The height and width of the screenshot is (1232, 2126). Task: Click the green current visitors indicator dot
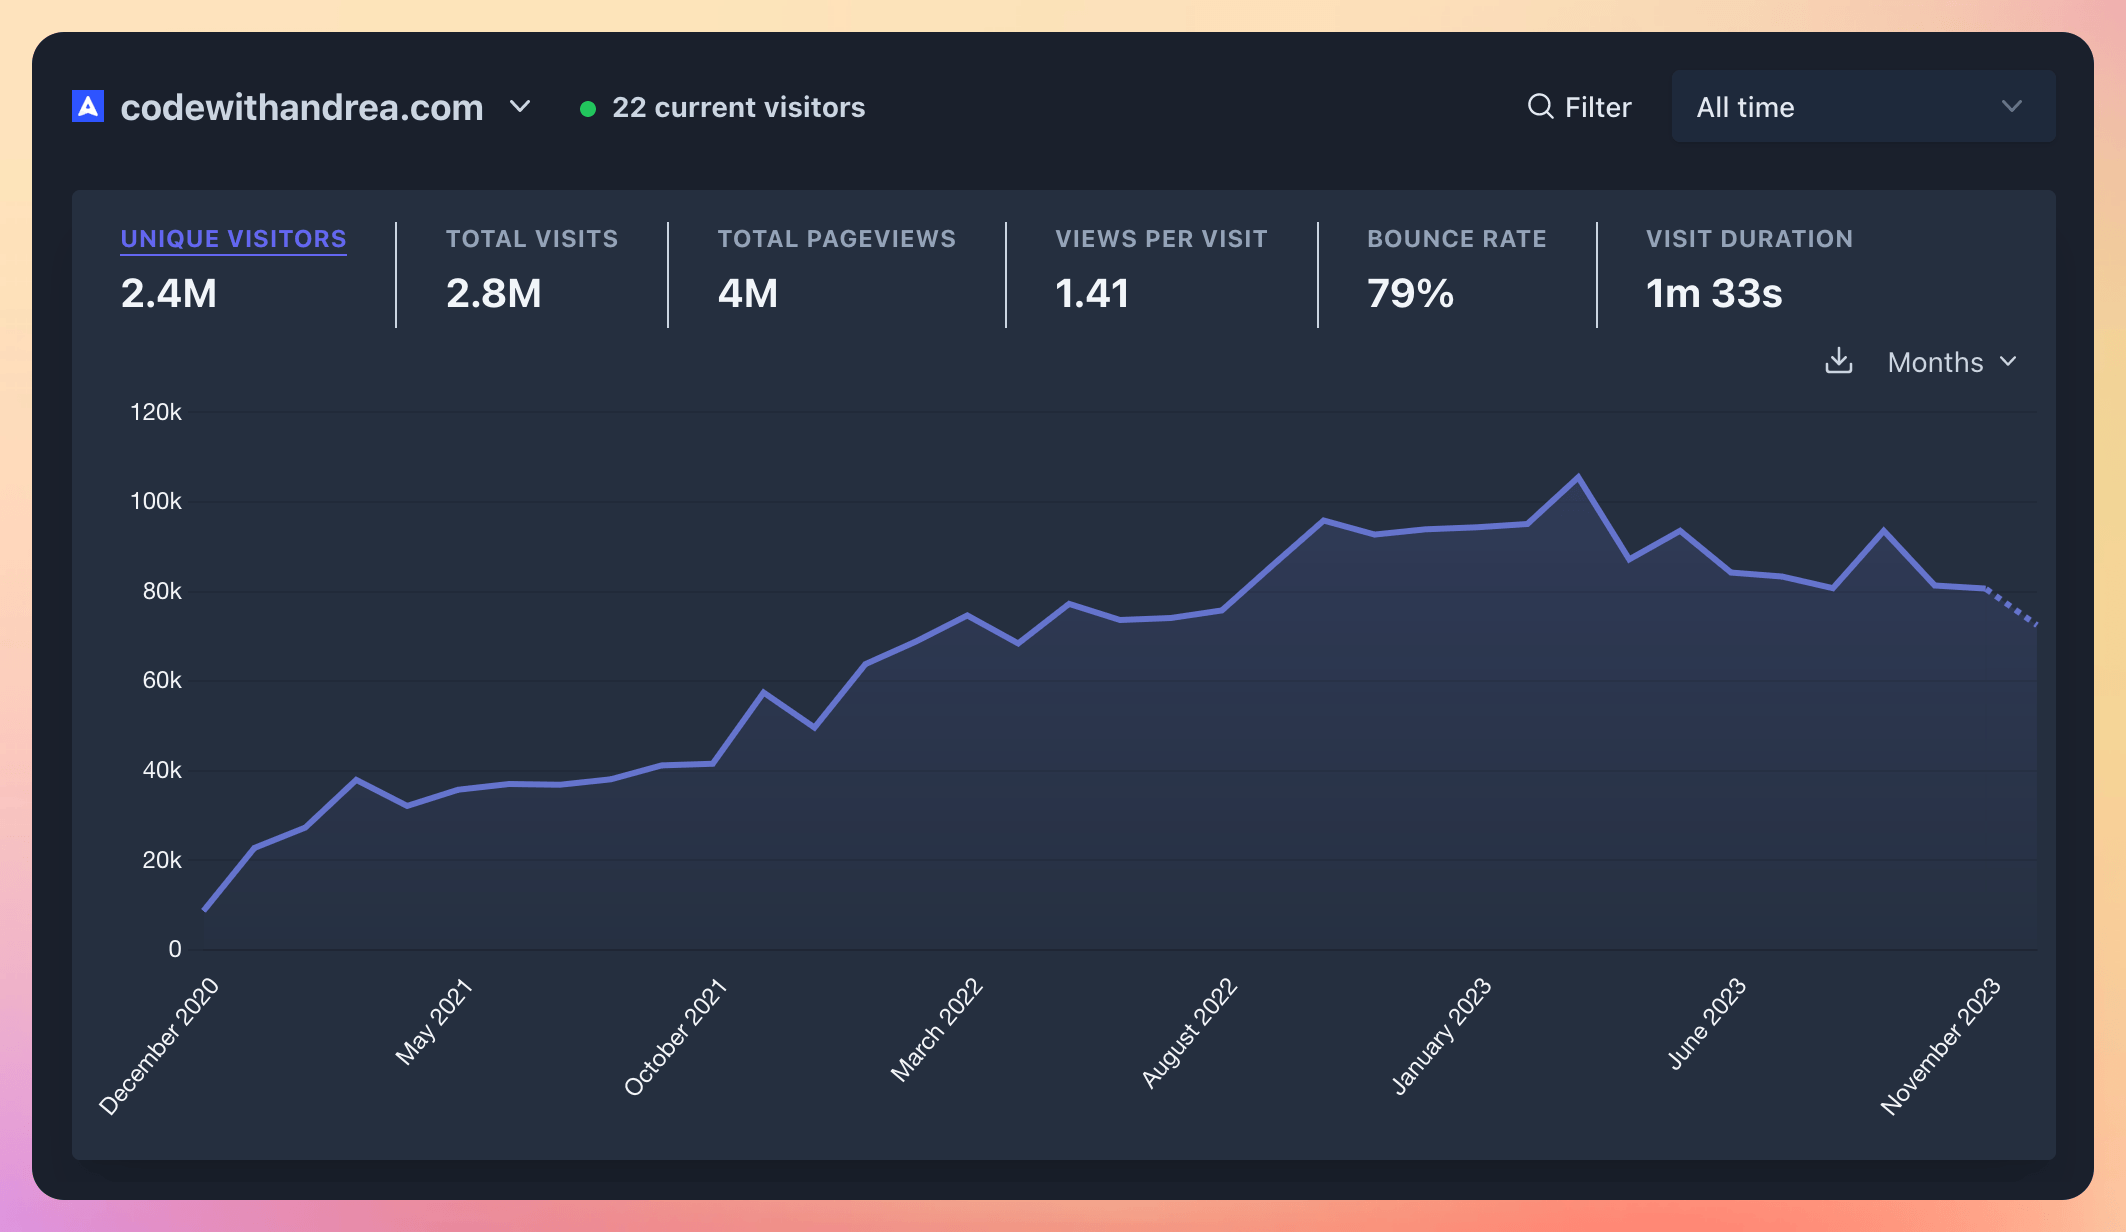(x=589, y=108)
